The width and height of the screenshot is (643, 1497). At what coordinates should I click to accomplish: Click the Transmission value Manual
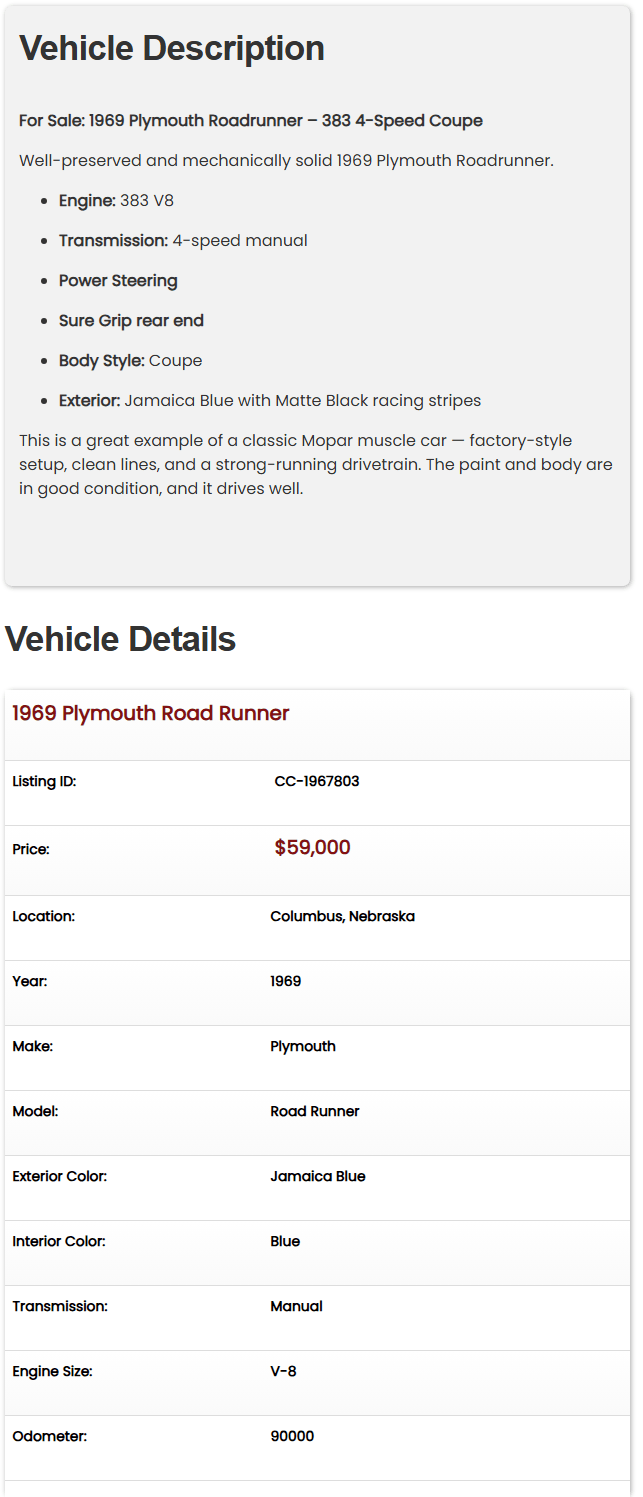click(x=296, y=1306)
